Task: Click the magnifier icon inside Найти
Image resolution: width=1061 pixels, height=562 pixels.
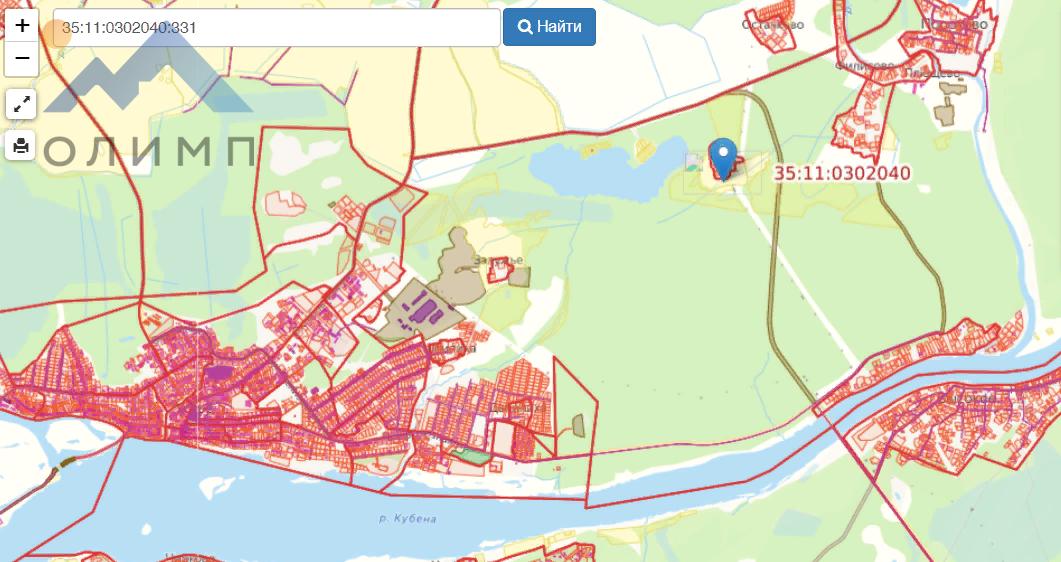Action: coord(525,27)
